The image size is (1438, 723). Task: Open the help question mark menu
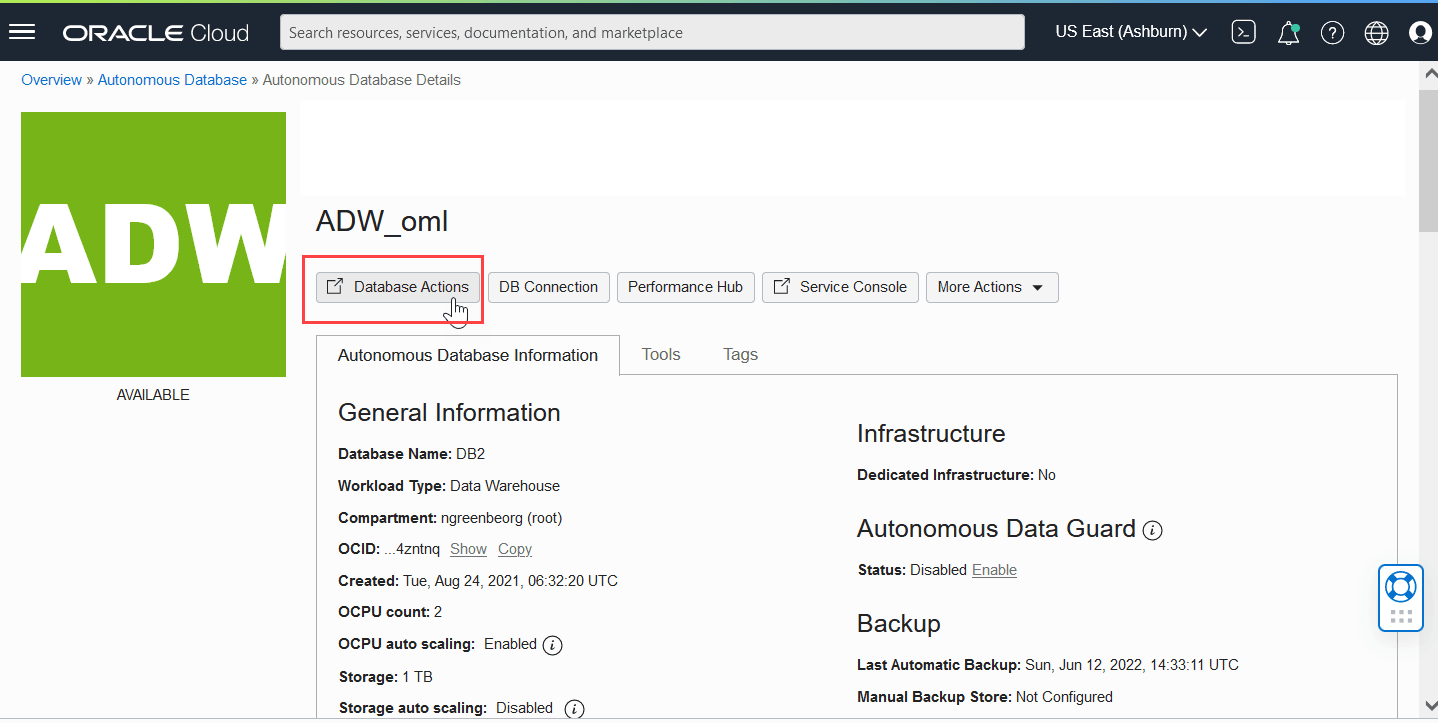click(1332, 32)
